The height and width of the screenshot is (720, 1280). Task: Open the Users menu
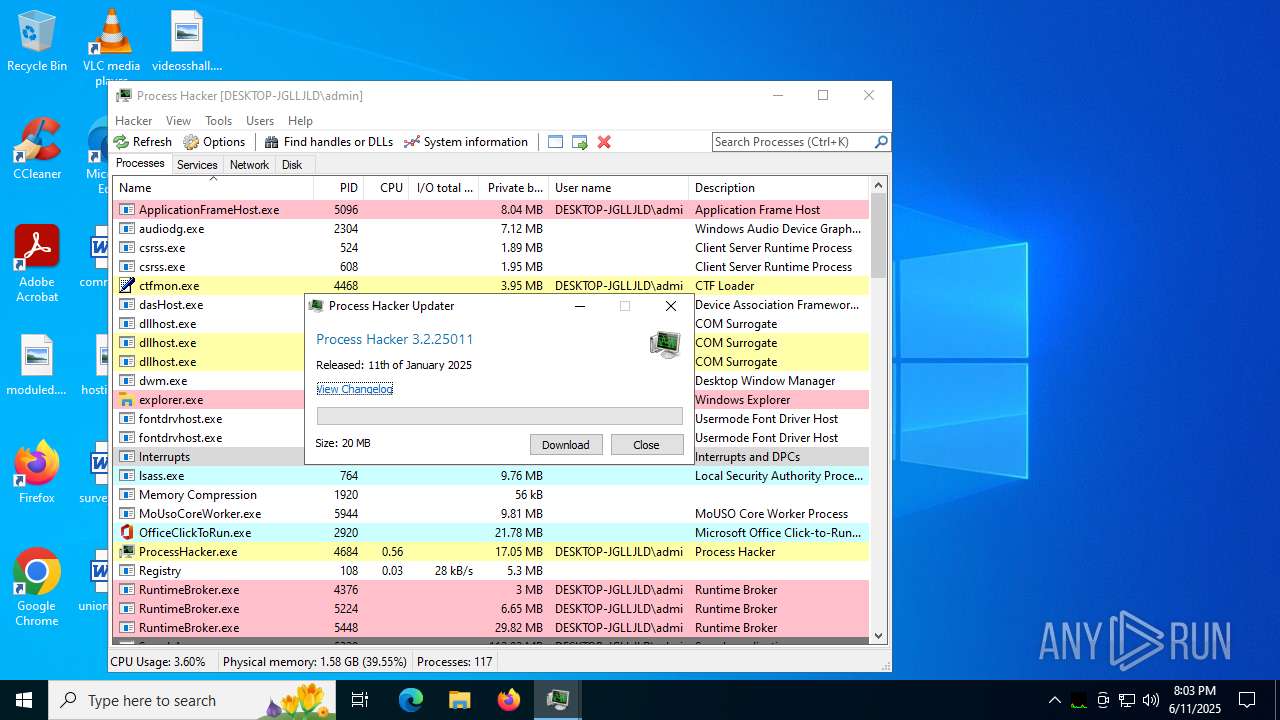click(260, 121)
